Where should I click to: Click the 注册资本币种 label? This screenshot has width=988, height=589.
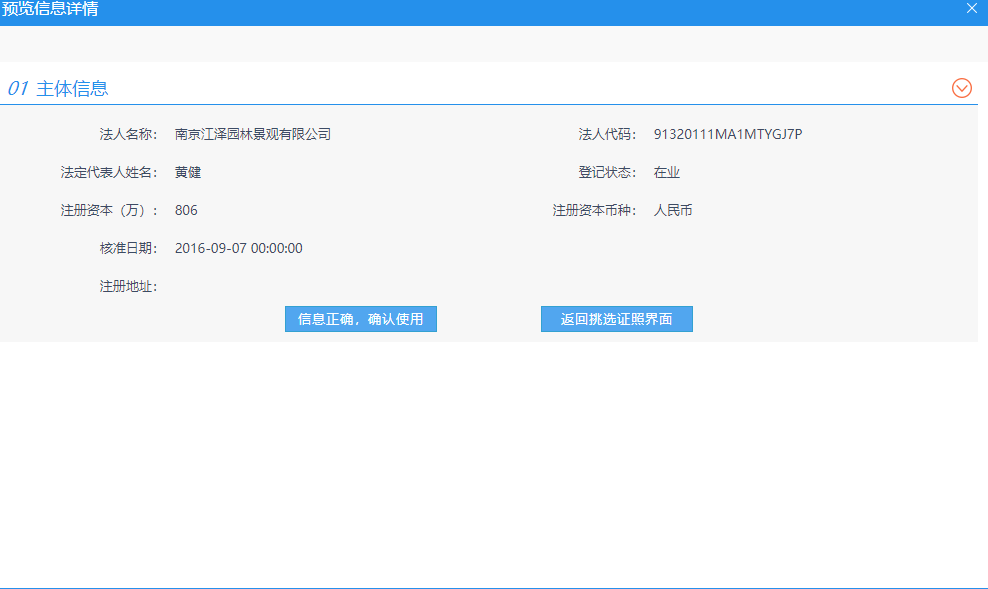coord(594,210)
